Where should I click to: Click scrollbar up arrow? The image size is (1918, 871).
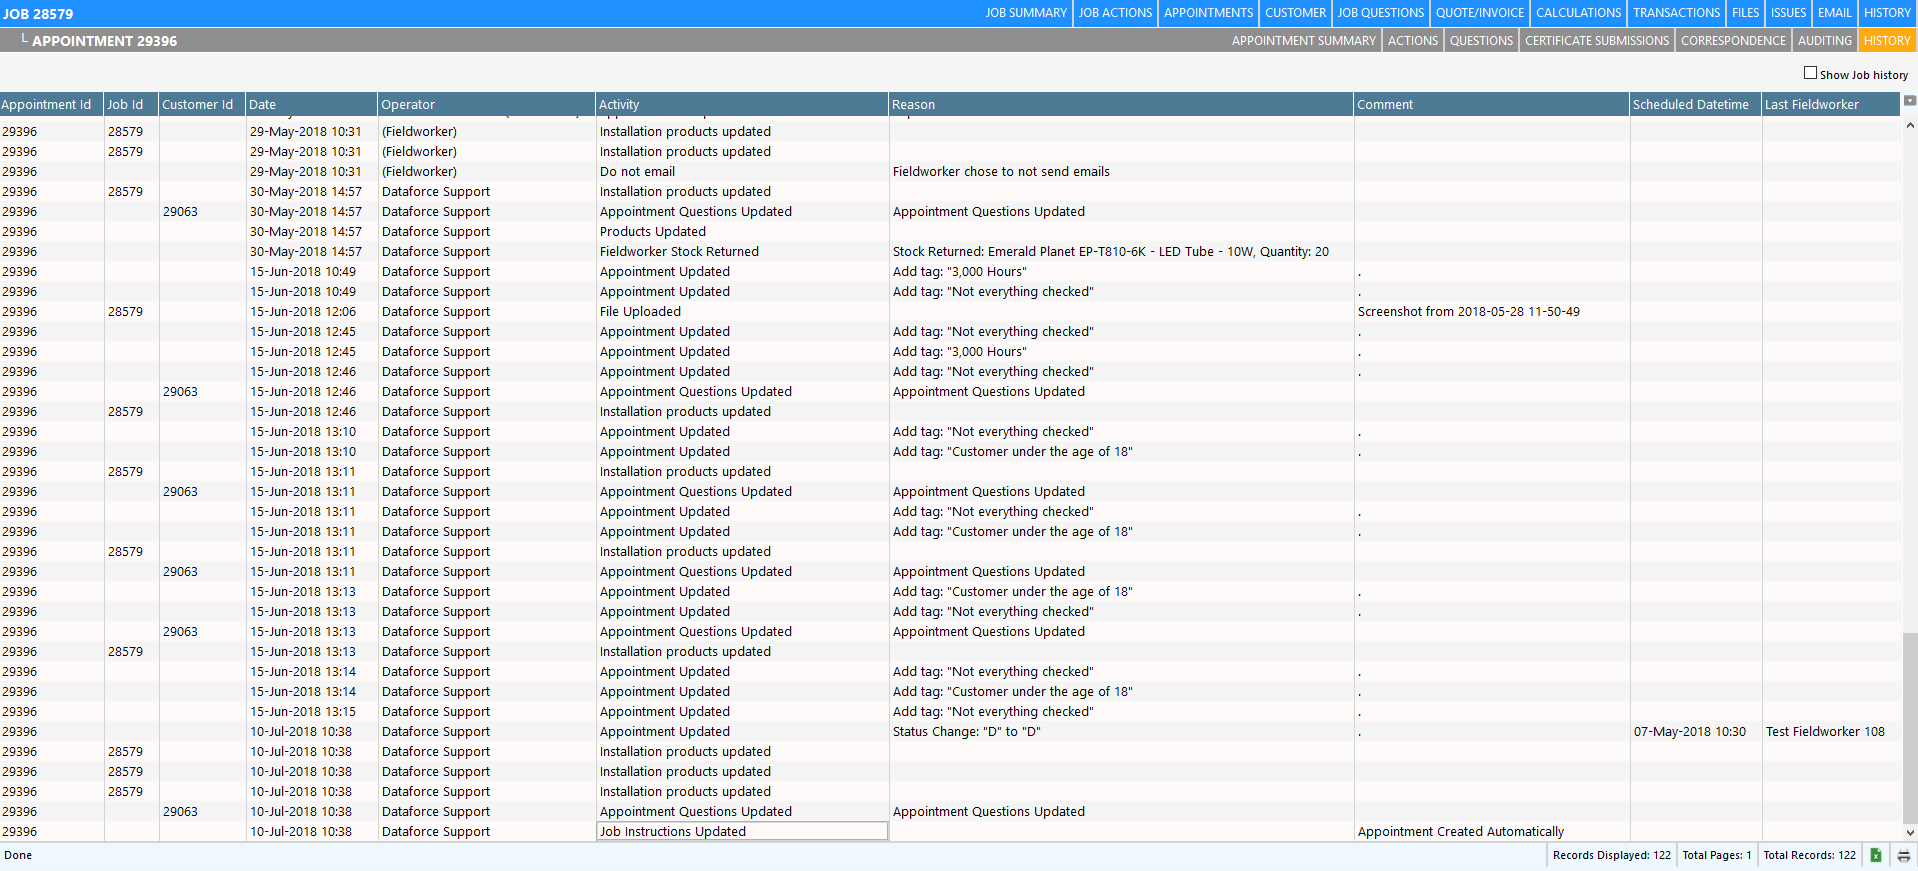click(x=1910, y=126)
